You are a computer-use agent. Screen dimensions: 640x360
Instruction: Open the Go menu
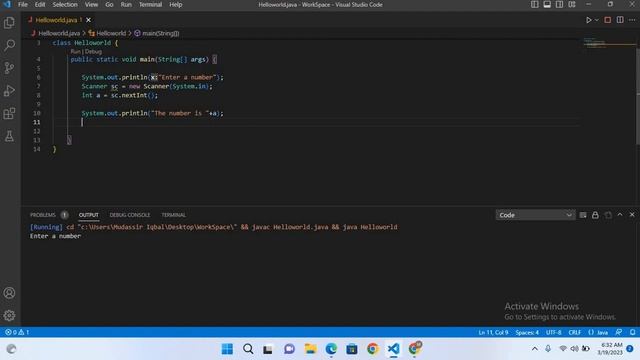[109, 4]
